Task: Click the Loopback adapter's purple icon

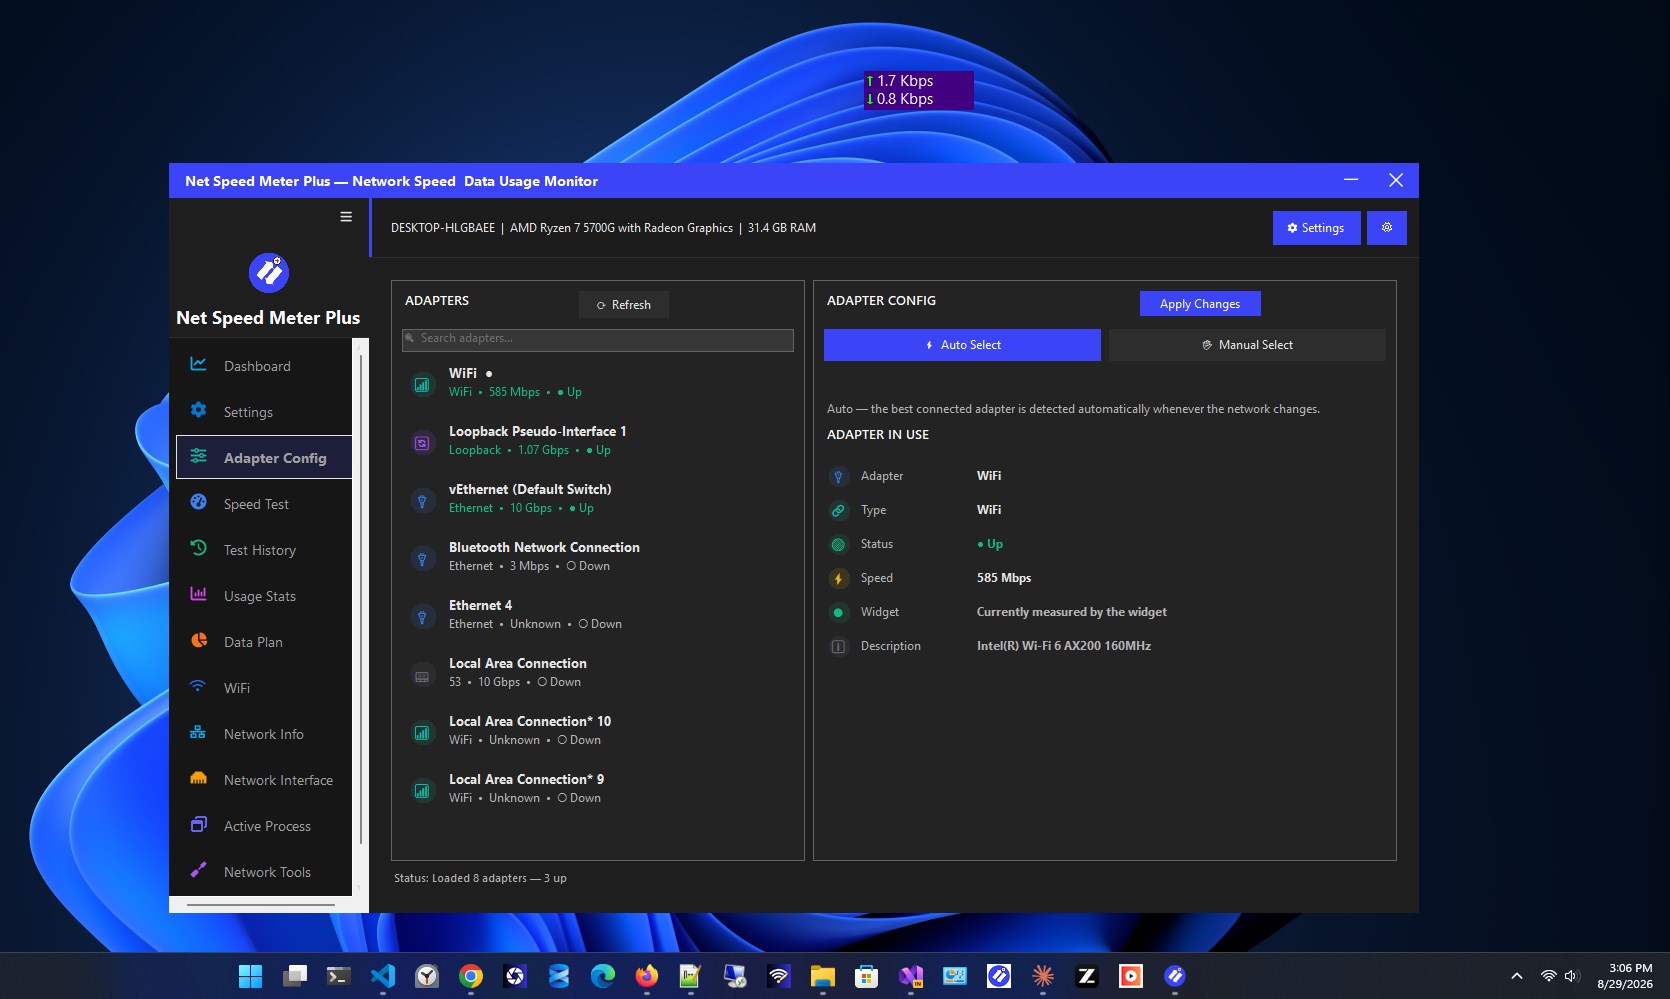Action: click(x=422, y=443)
